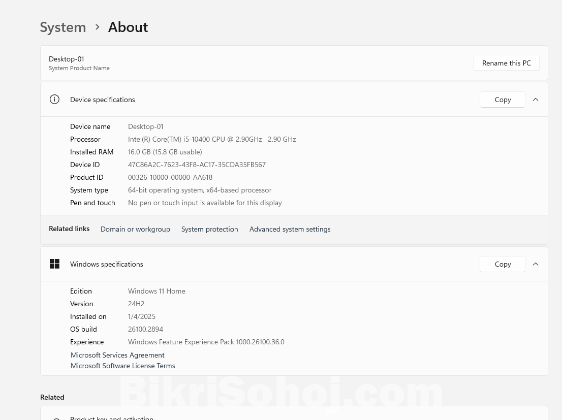Viewport: 562px width, 420px height.
Task: Click the Windows specifications heading
Action: [x=106, y=264]
